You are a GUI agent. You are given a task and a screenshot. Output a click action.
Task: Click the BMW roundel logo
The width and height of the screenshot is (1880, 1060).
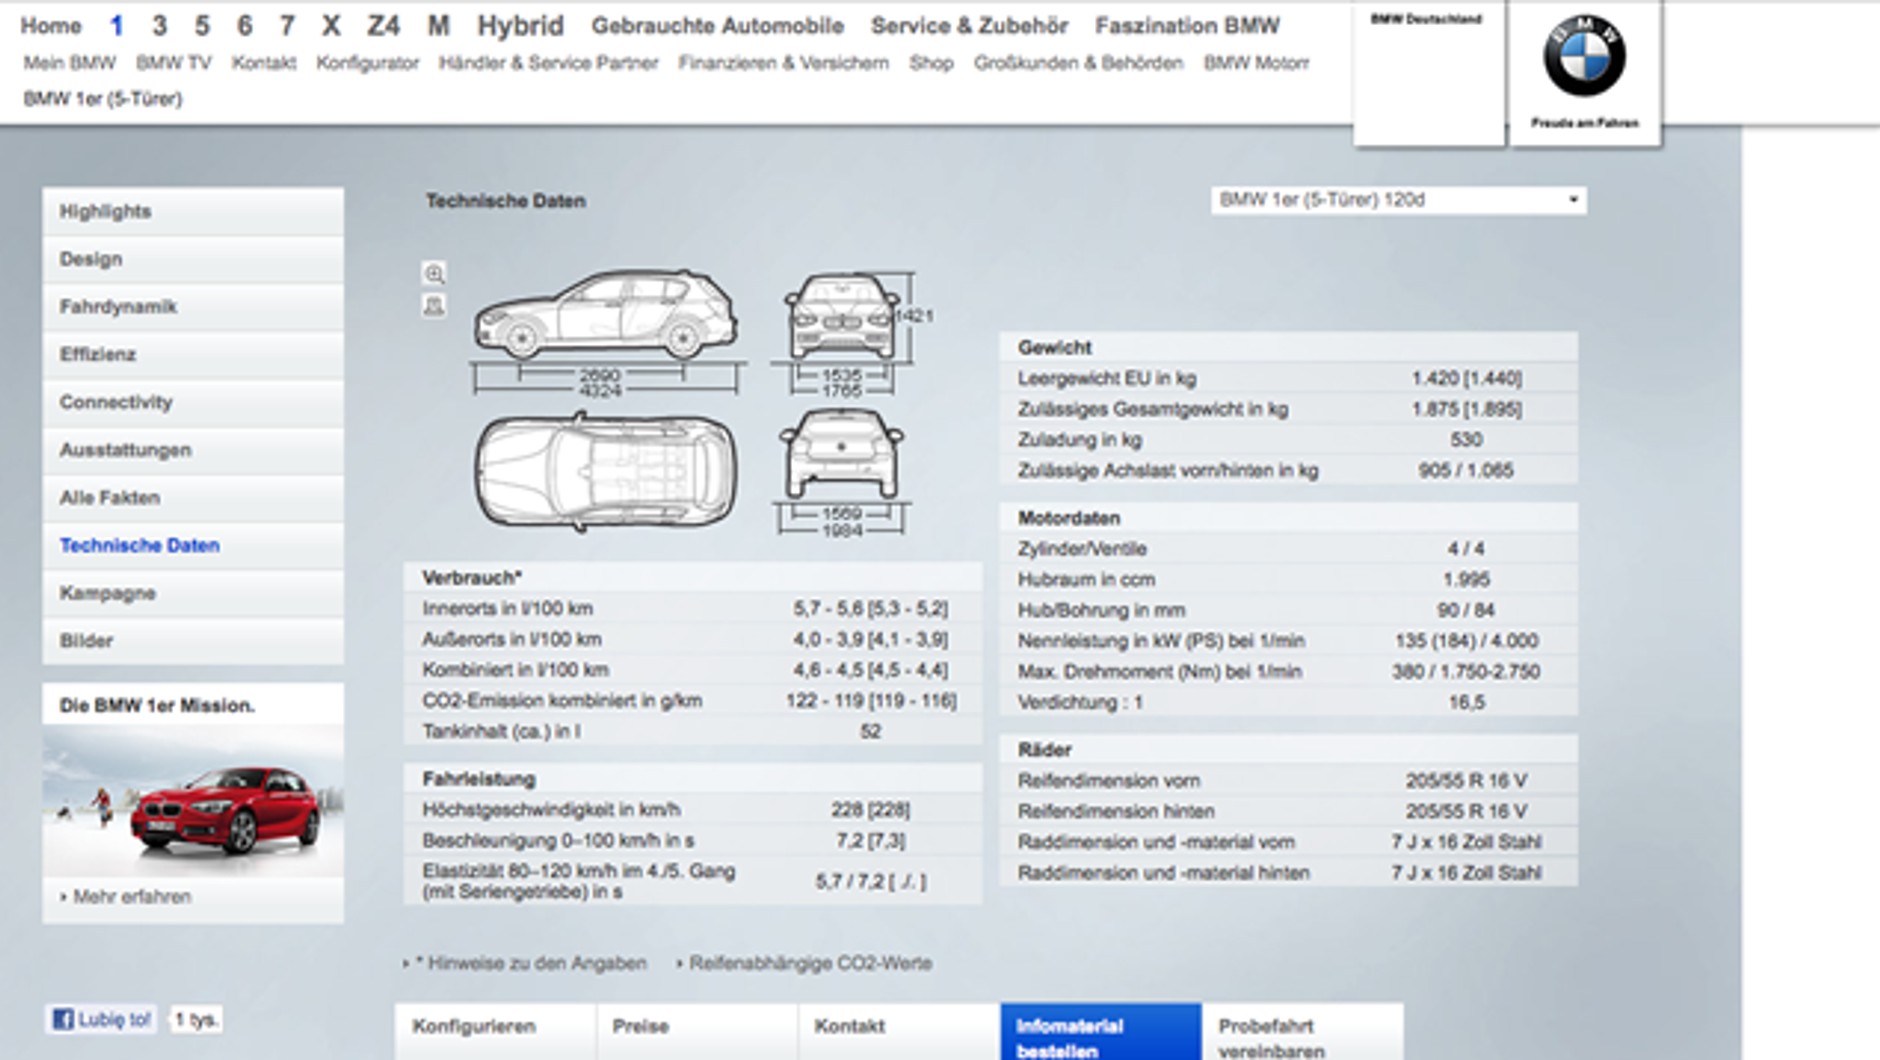(x=1584, y=56)
